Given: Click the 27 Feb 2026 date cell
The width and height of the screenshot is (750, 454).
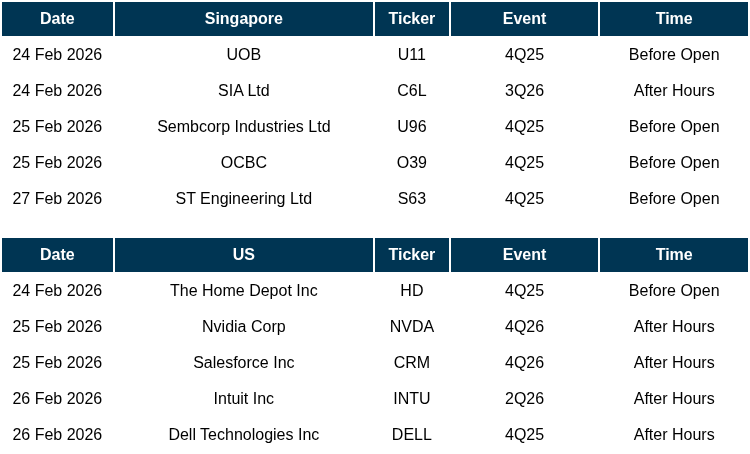Looking at the screenshot, I should click(x=57, y=199).
